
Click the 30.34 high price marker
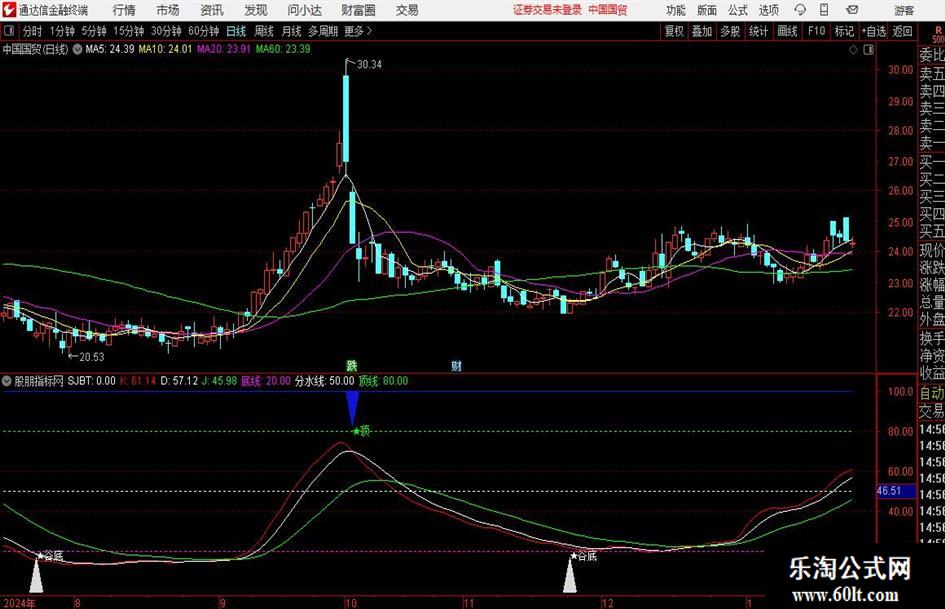pos(369,64)
